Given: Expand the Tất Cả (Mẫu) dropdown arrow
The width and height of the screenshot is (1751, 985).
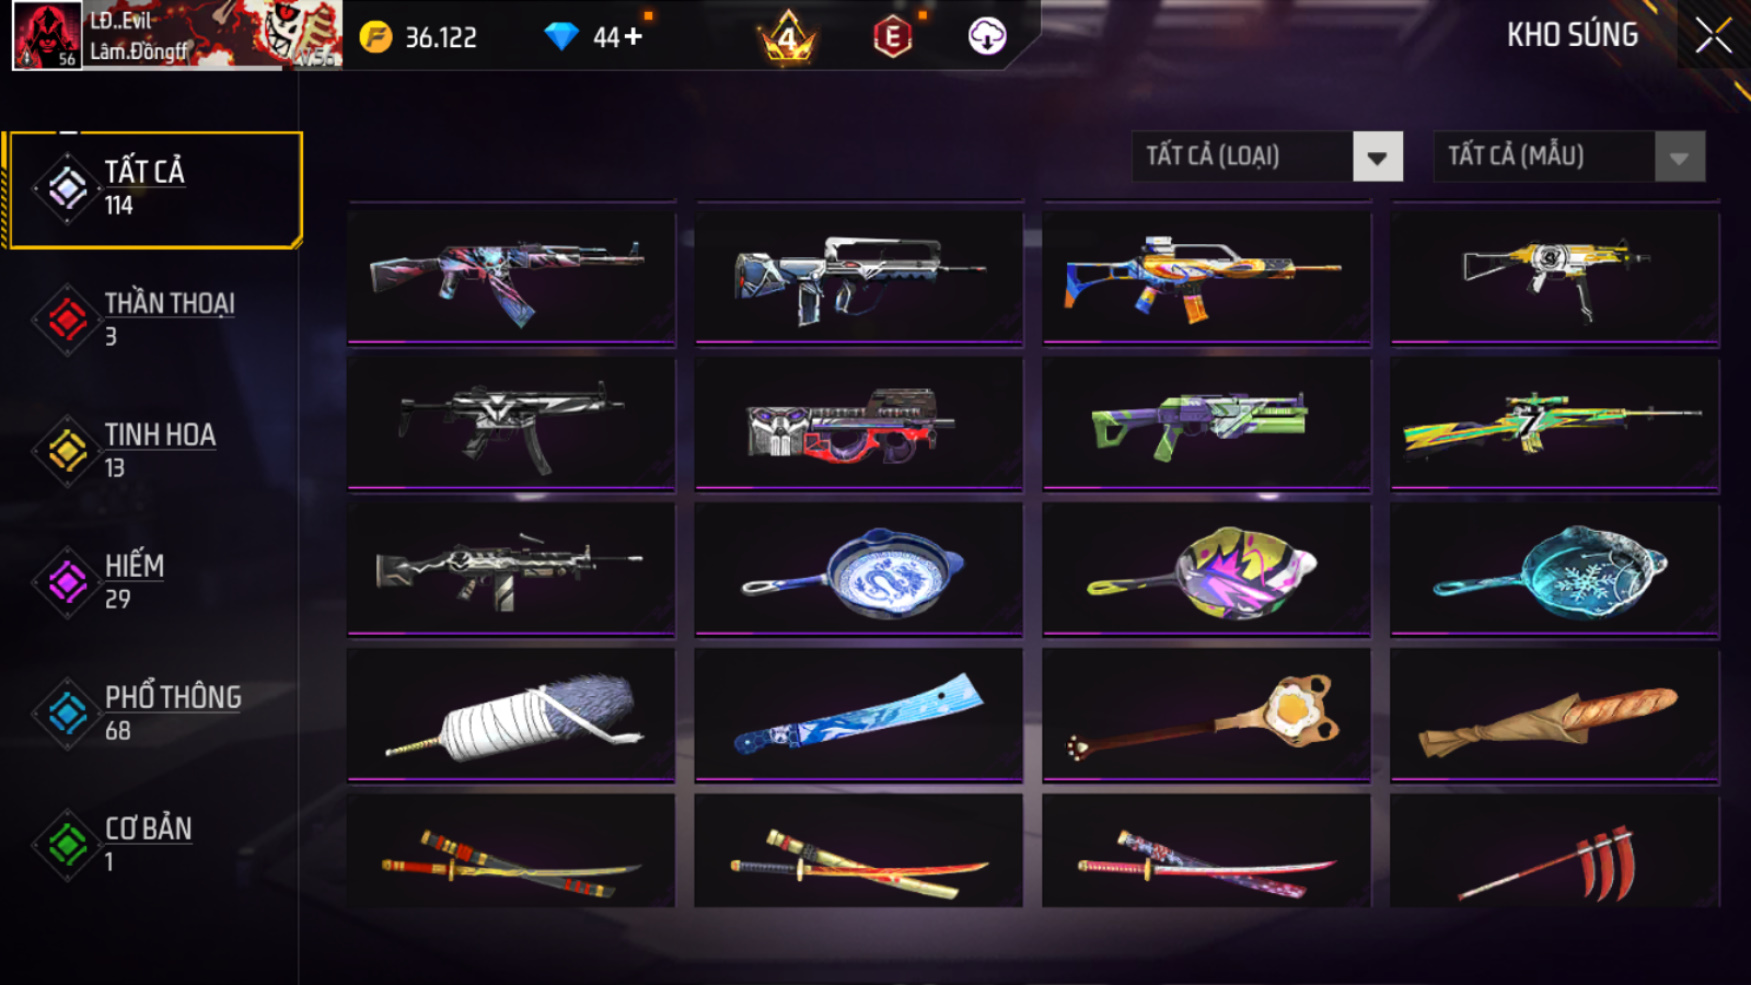Looking at the screenshot, I should click(x=1679, y=157).
